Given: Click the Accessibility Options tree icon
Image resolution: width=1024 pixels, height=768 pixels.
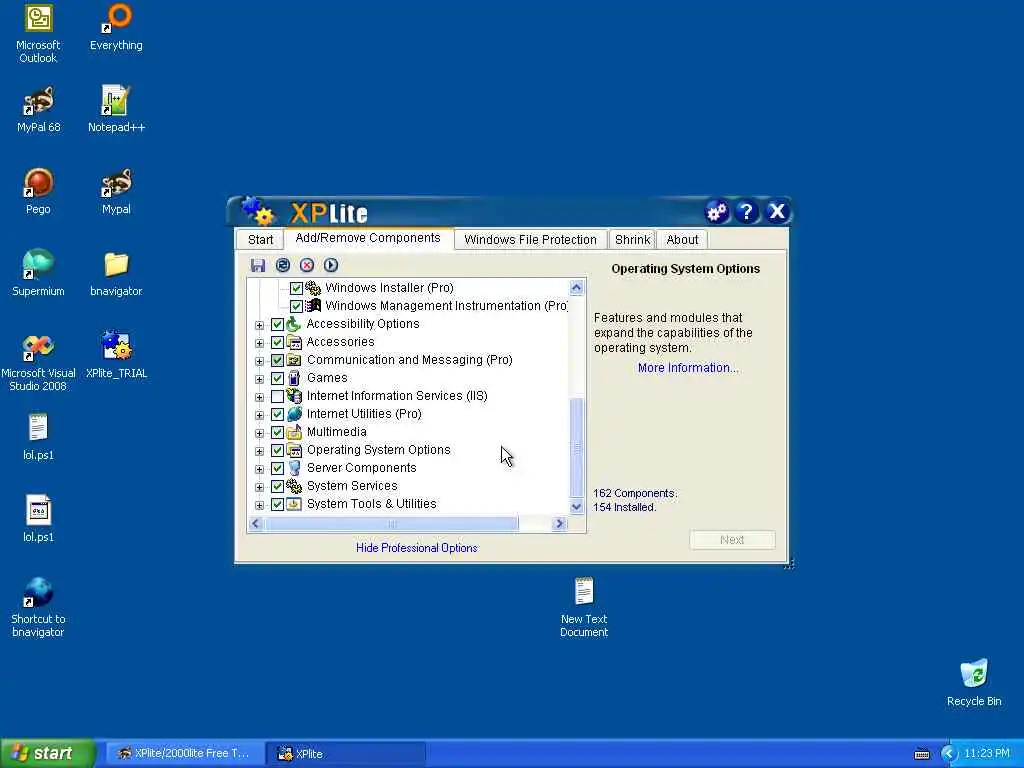Looking at the screenshot, I should pyautogui.click(x=294, y=324).
